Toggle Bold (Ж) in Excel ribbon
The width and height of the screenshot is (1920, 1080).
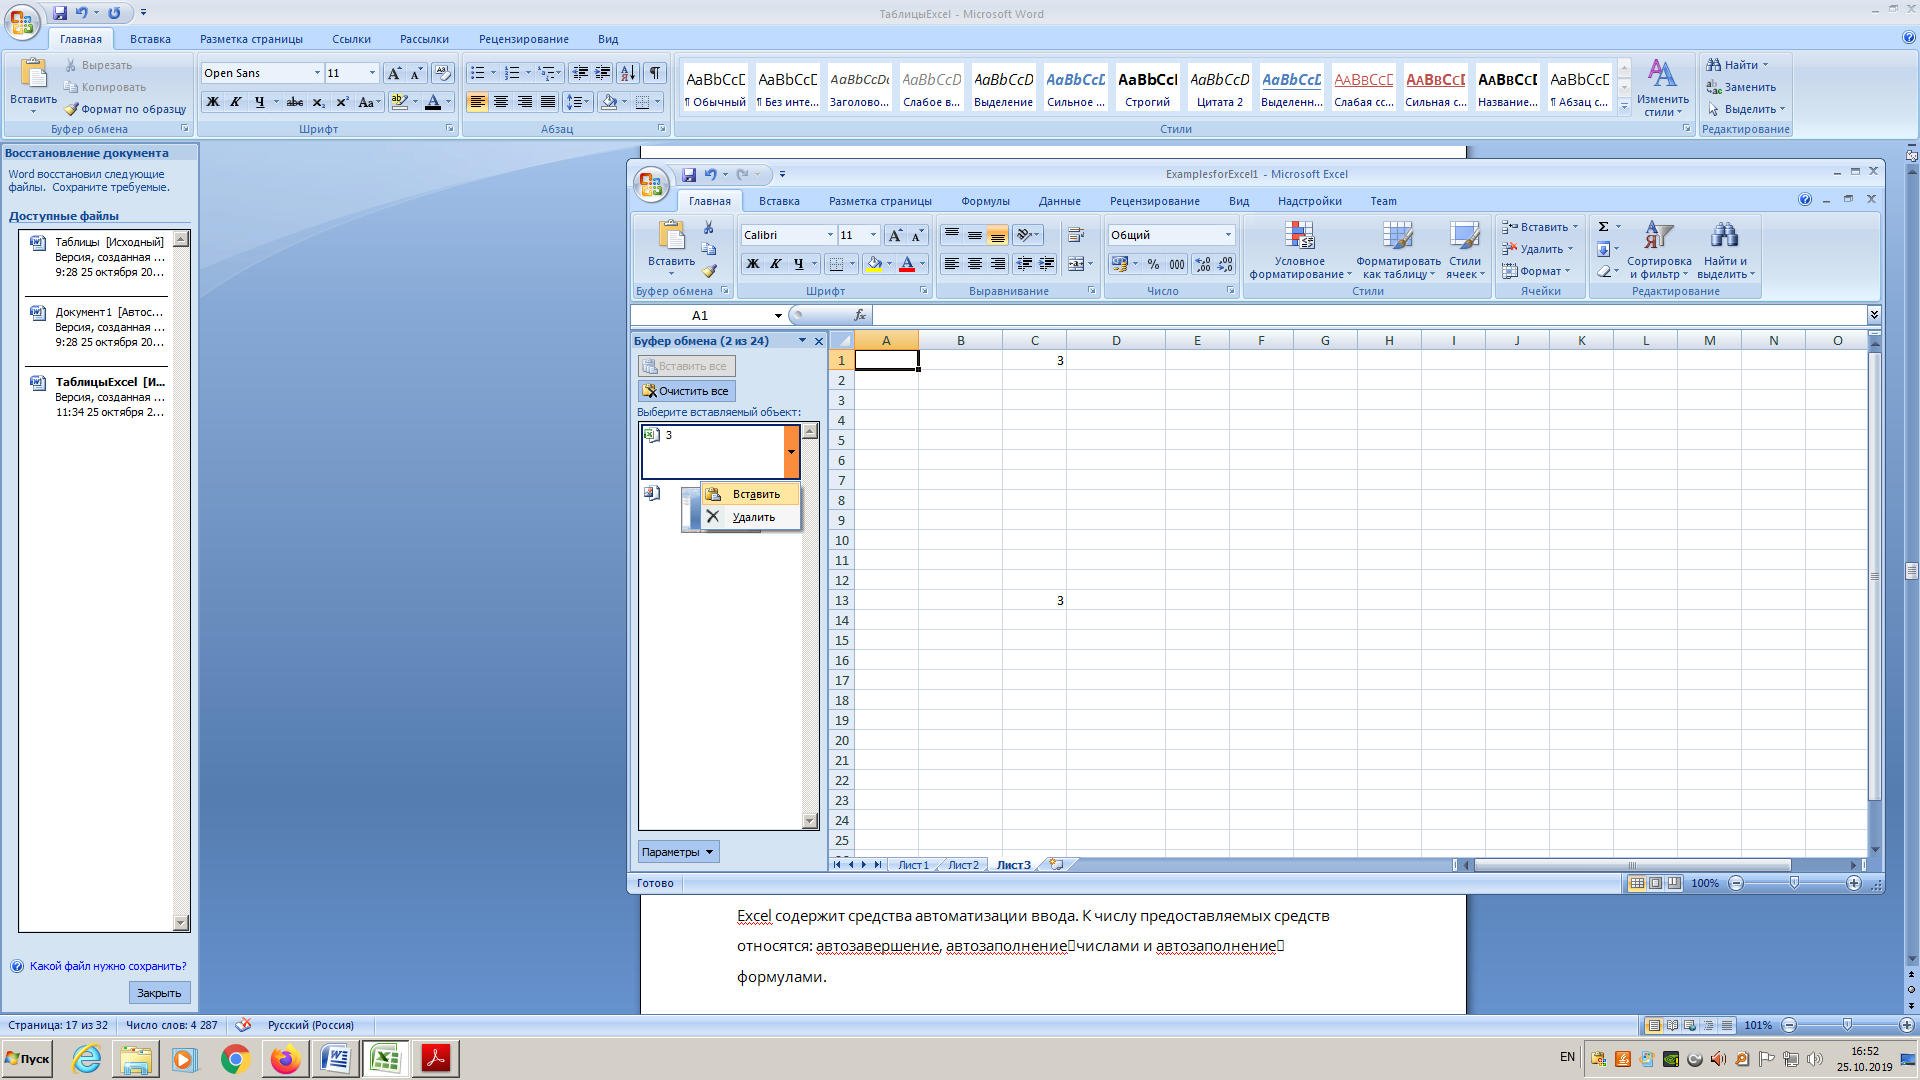[753, 264]
